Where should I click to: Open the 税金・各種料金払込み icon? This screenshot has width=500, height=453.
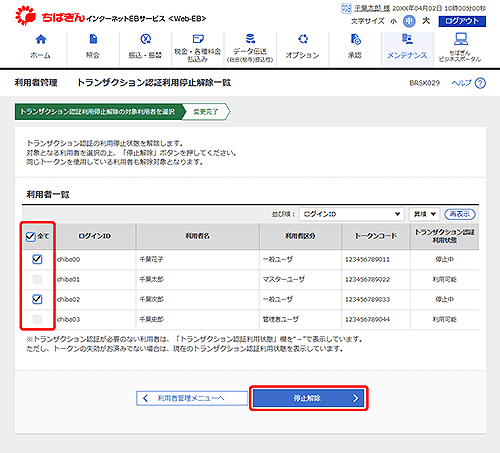click(198, 39)
